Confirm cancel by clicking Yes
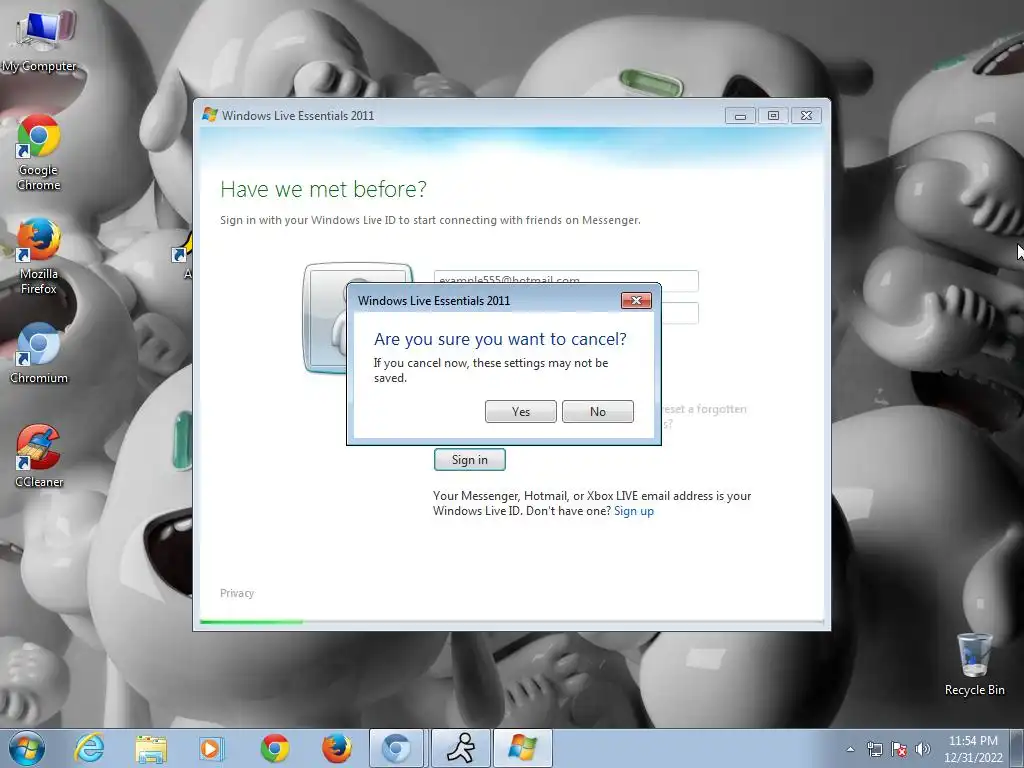Viewport: 1024px width, 768px height. tap(520, 411)
